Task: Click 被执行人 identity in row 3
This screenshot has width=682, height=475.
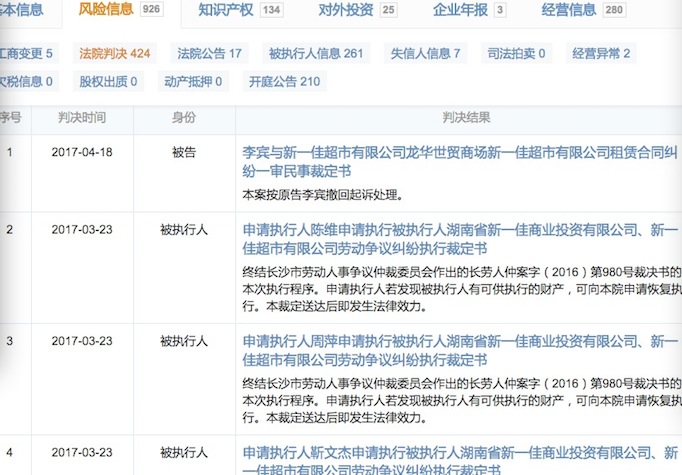Action: click(184, 341)
